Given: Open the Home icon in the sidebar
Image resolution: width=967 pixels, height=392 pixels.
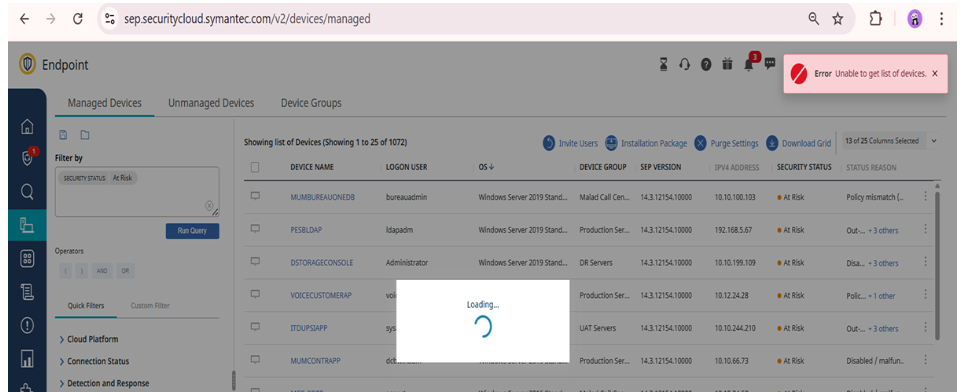Looking at the screenshot, I should pos(27,127).
